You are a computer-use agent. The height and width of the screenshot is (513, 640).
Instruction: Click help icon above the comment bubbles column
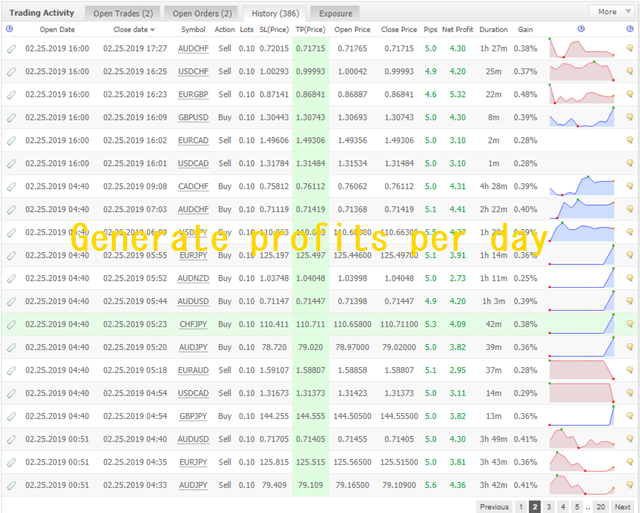pyautogui.click(x=630, y=29)
